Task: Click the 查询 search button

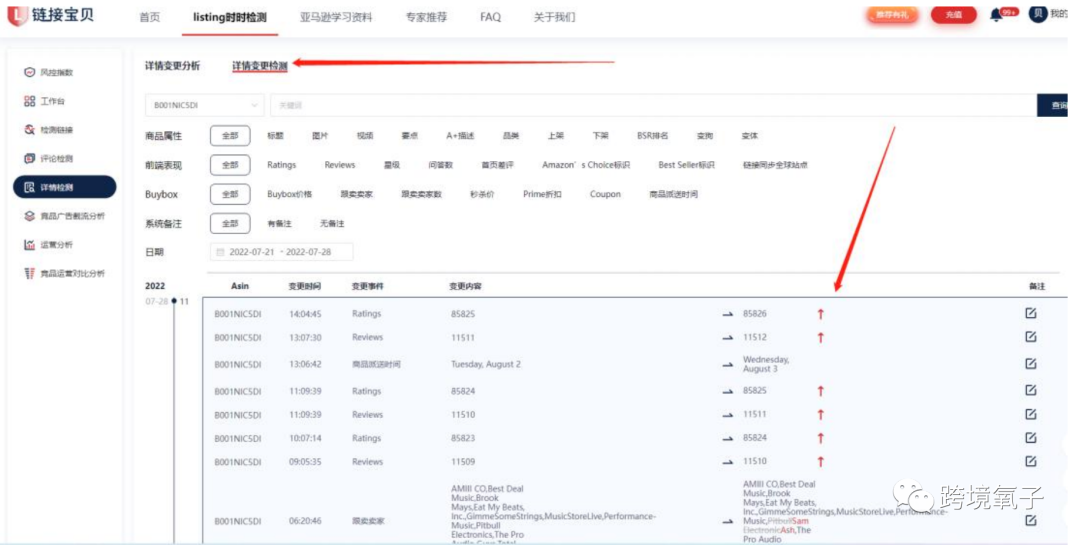Action: (1052, 105)
